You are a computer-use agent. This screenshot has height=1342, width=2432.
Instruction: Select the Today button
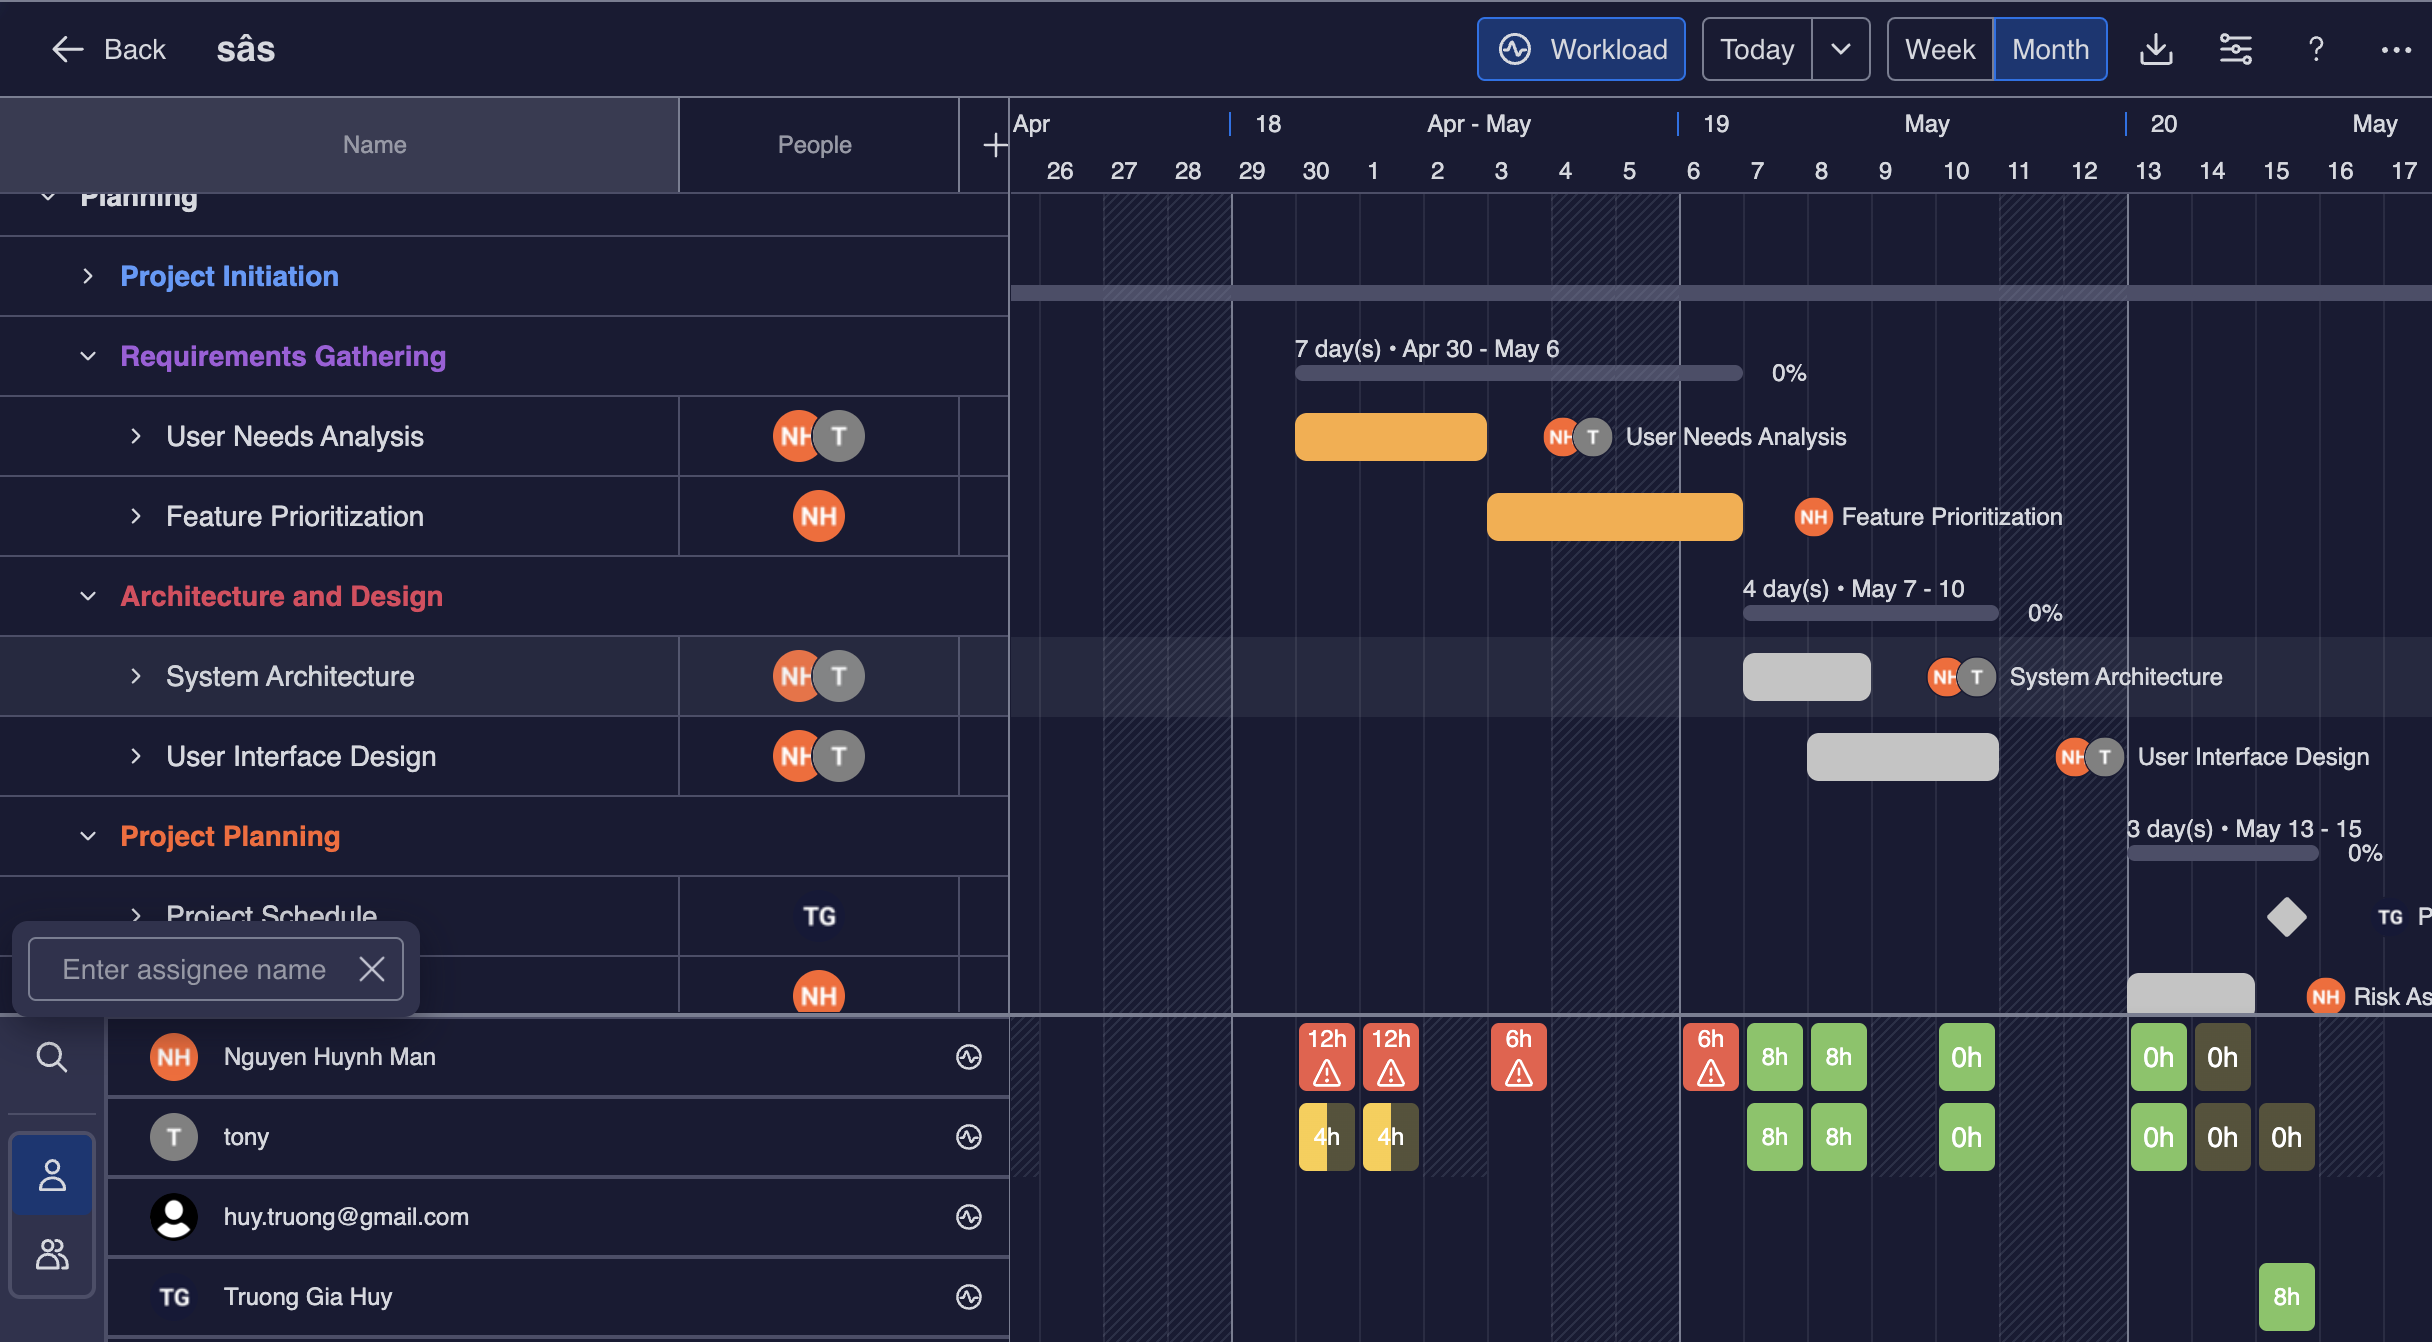pos(1756,48)
